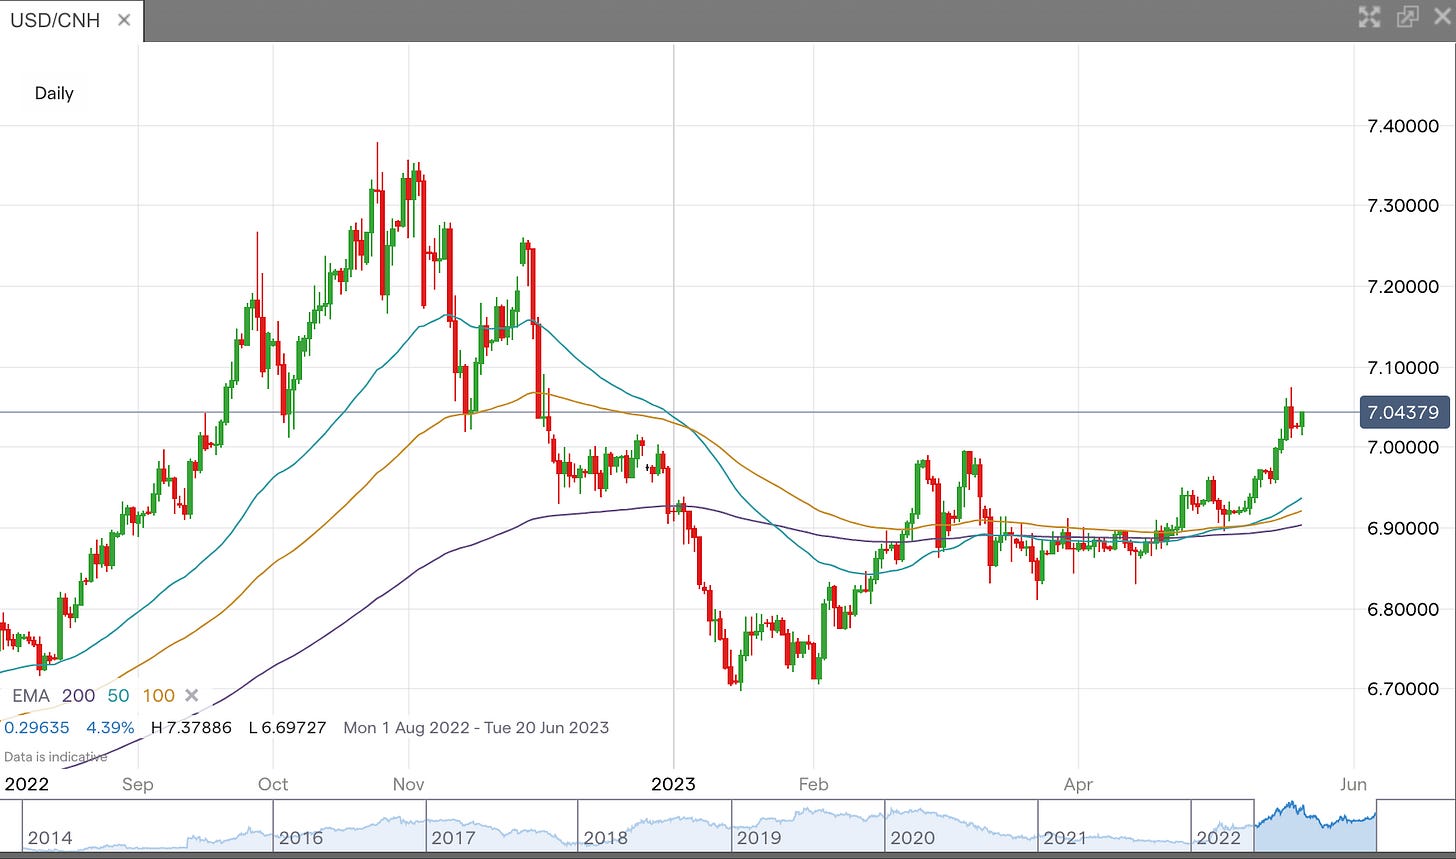The image size is (1456, 859).
Task: Expand the chart to fullscreen with the arrows icon
Action: pos(1369,17)
